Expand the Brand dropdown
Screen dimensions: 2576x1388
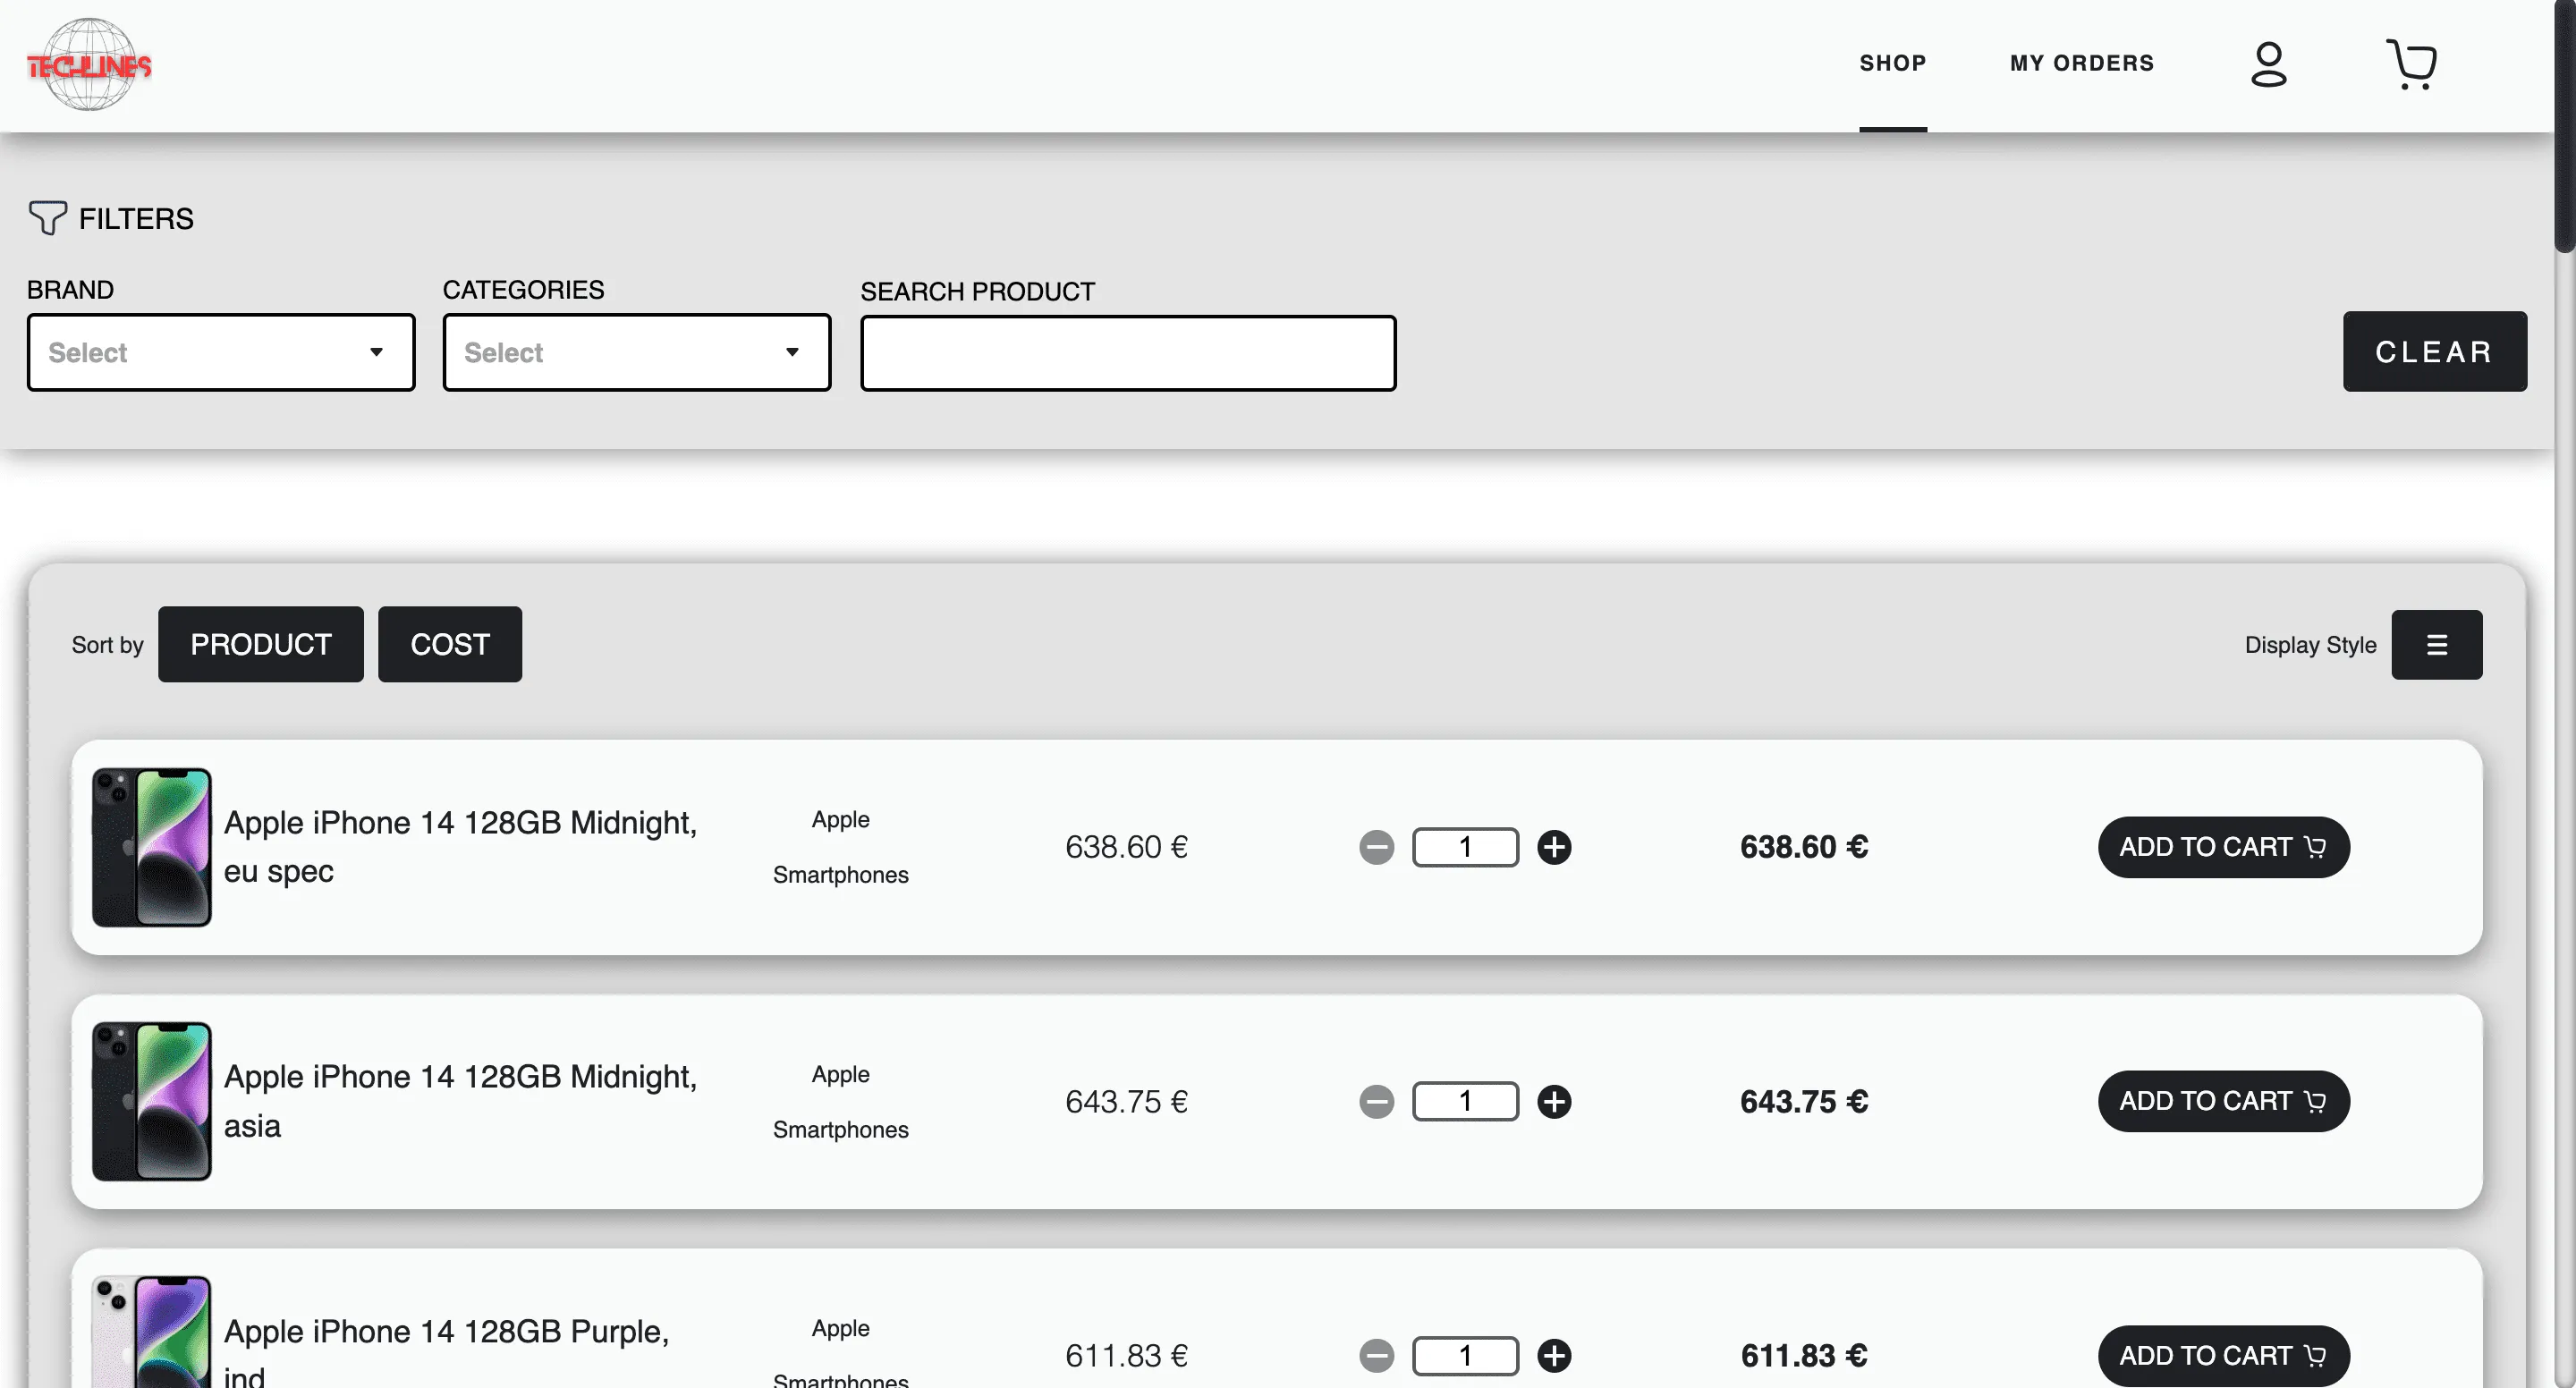(x=221, y=352)
